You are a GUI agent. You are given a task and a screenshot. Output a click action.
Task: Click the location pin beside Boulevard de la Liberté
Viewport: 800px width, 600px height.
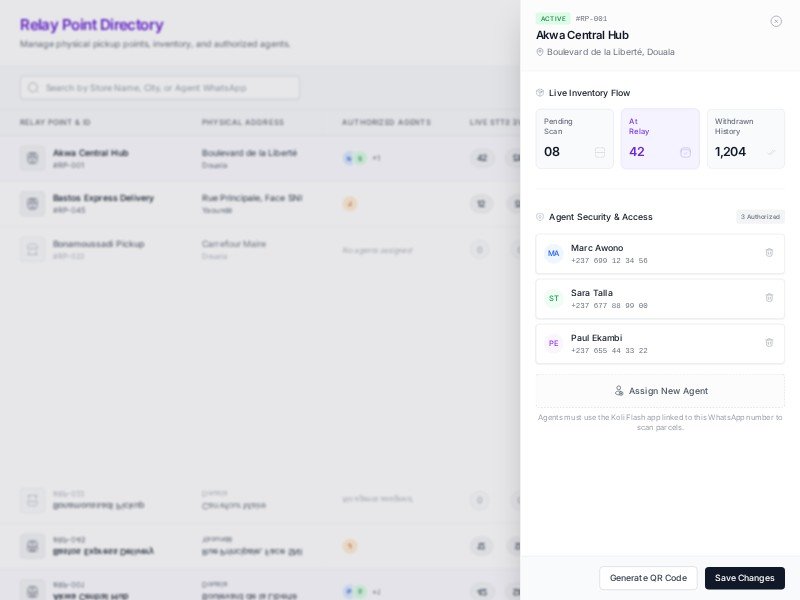point(540,51)
